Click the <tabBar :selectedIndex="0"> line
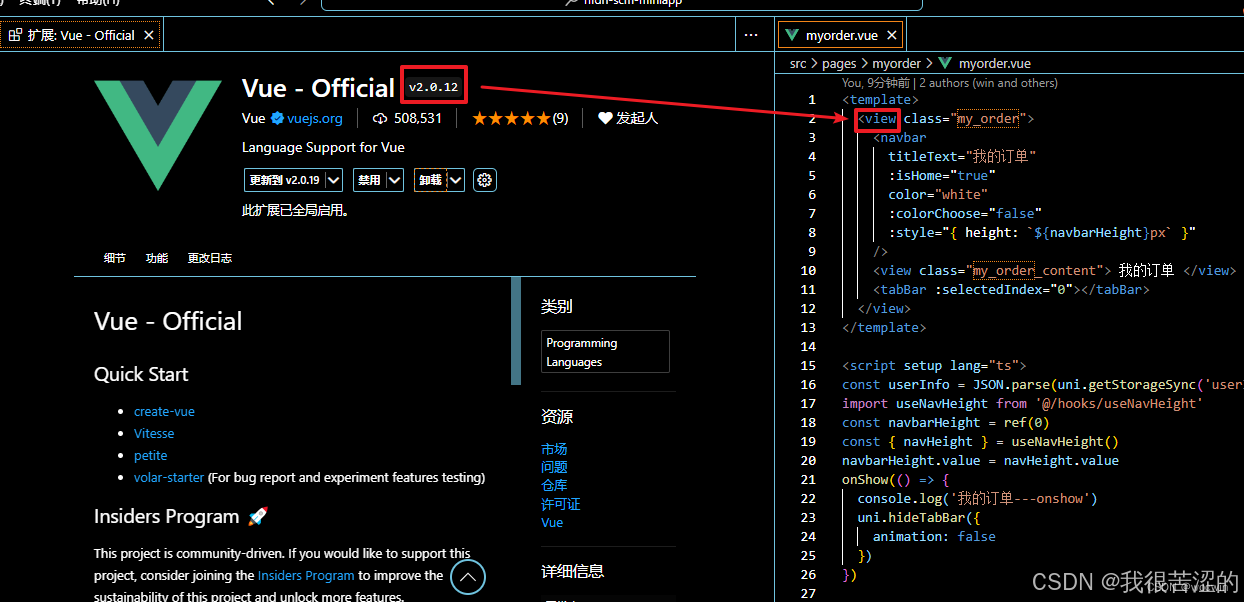 pyautogui.click(x=1011, y=289)
